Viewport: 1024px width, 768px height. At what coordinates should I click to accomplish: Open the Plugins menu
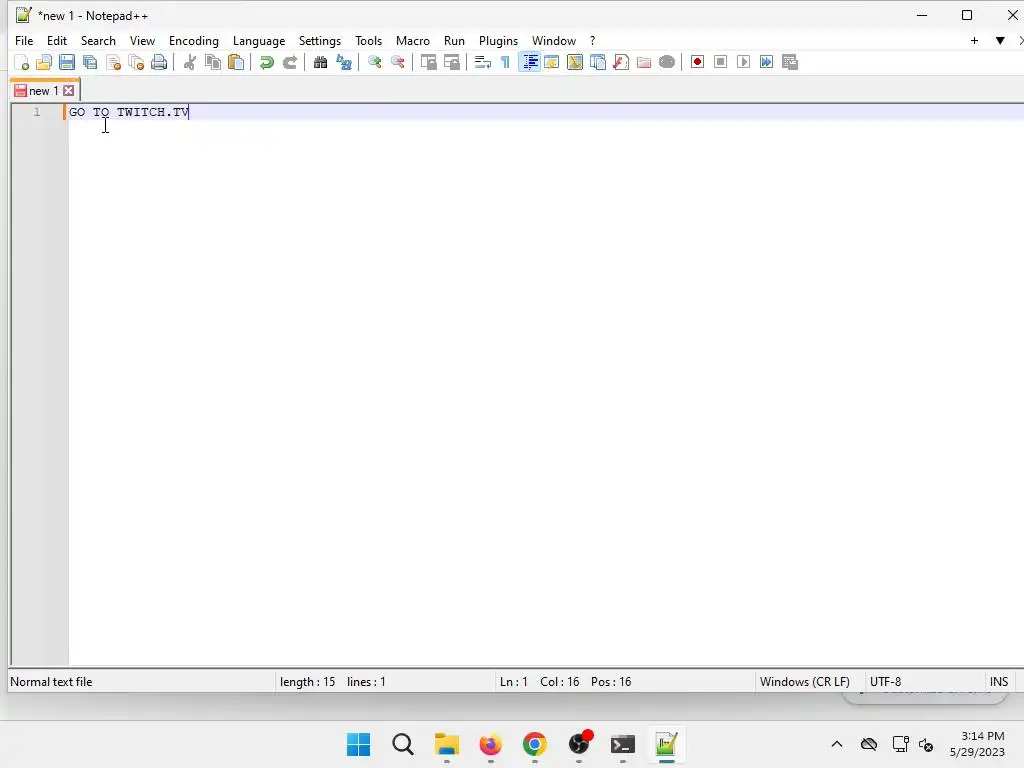click(498, 40)
